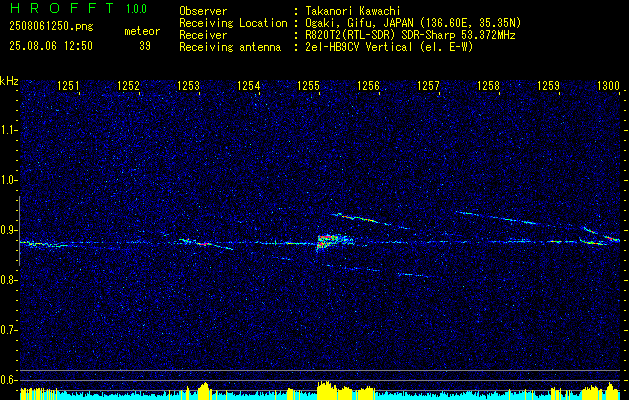Click the 1256 time marker
This screenshot has height=400, width=629.
[369, 85]
